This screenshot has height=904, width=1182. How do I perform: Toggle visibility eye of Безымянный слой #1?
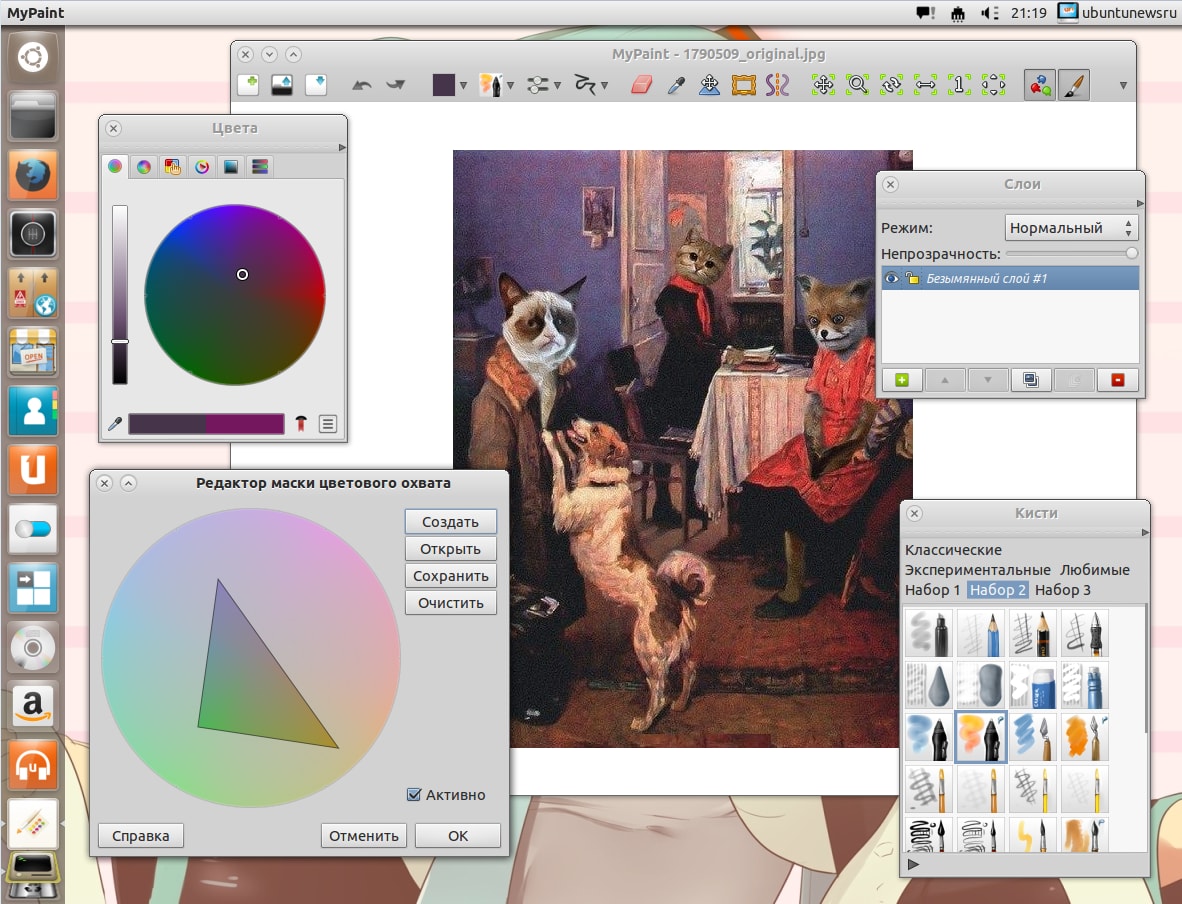892,278
